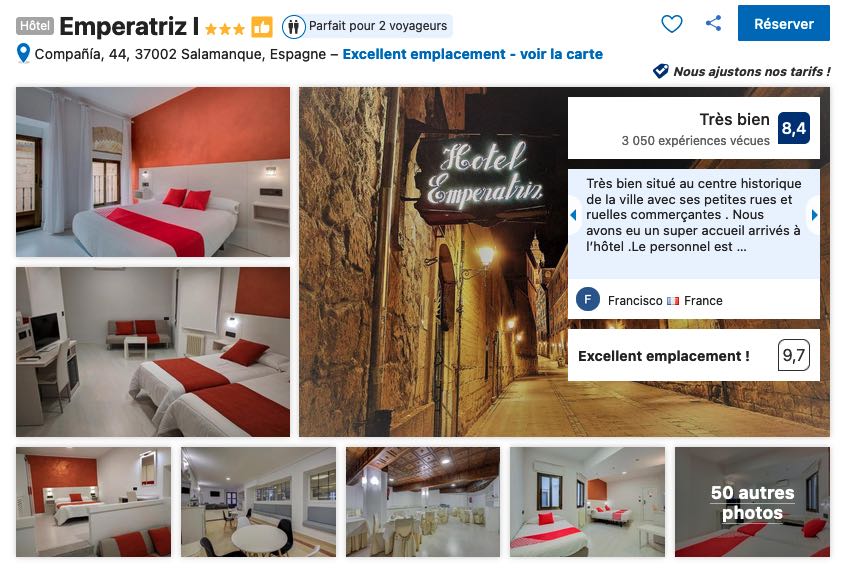Click the 9,7 location score badge

pos(794,355)
